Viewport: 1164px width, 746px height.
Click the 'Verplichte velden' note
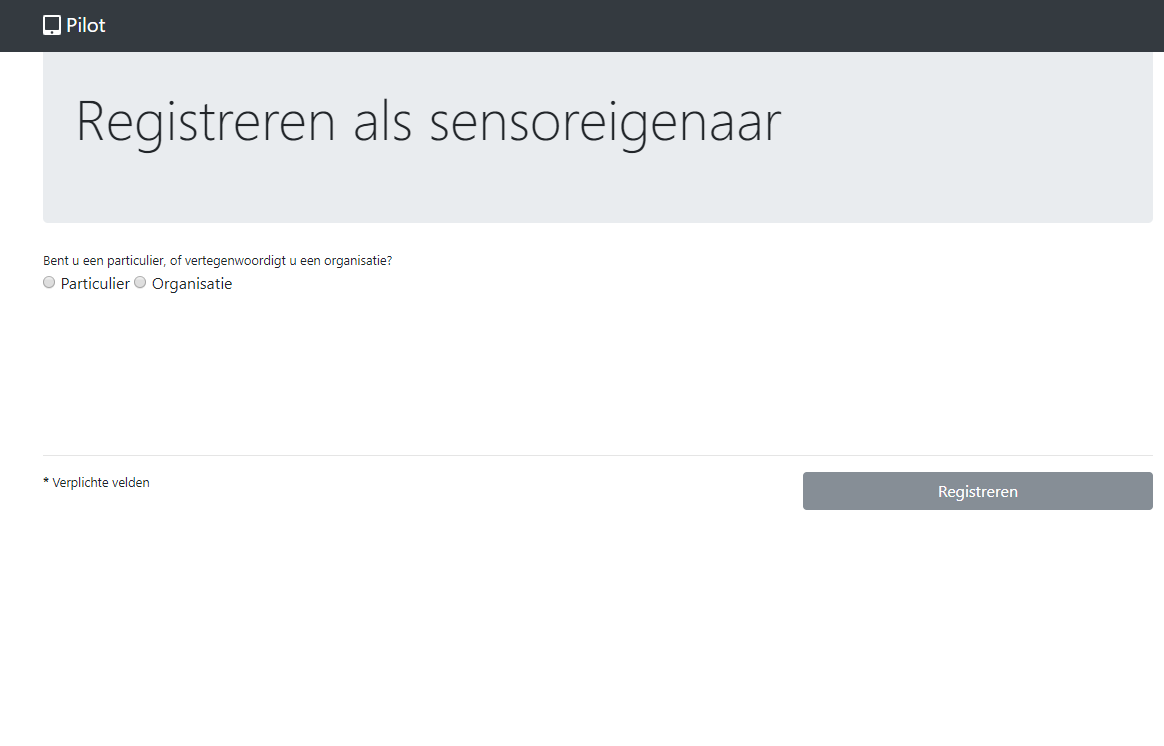click(100, 483)
